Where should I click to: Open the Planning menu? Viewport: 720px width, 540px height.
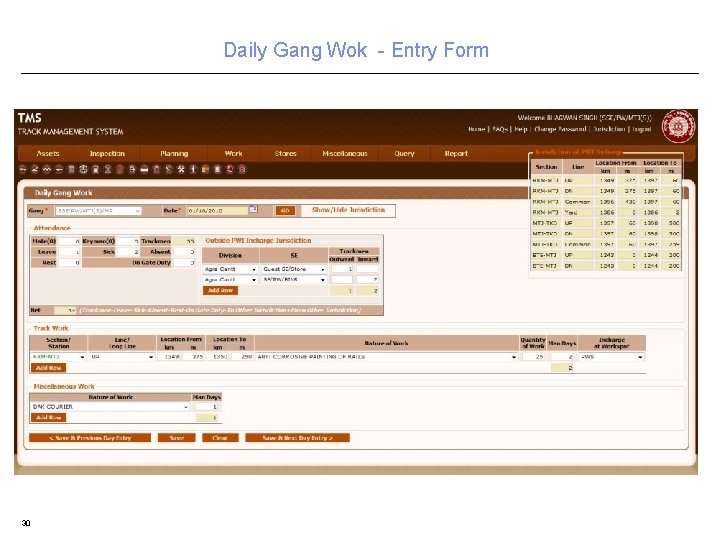coord(174,153)
